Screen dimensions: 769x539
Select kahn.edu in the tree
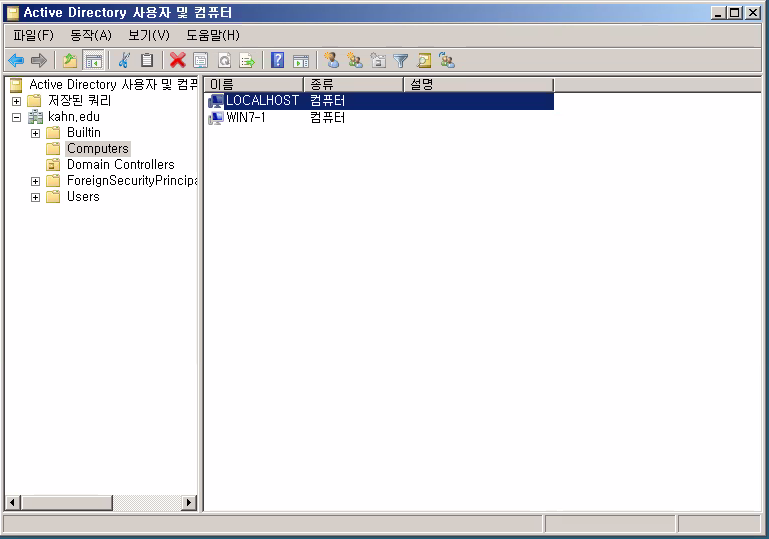click(x=74, y=117)
